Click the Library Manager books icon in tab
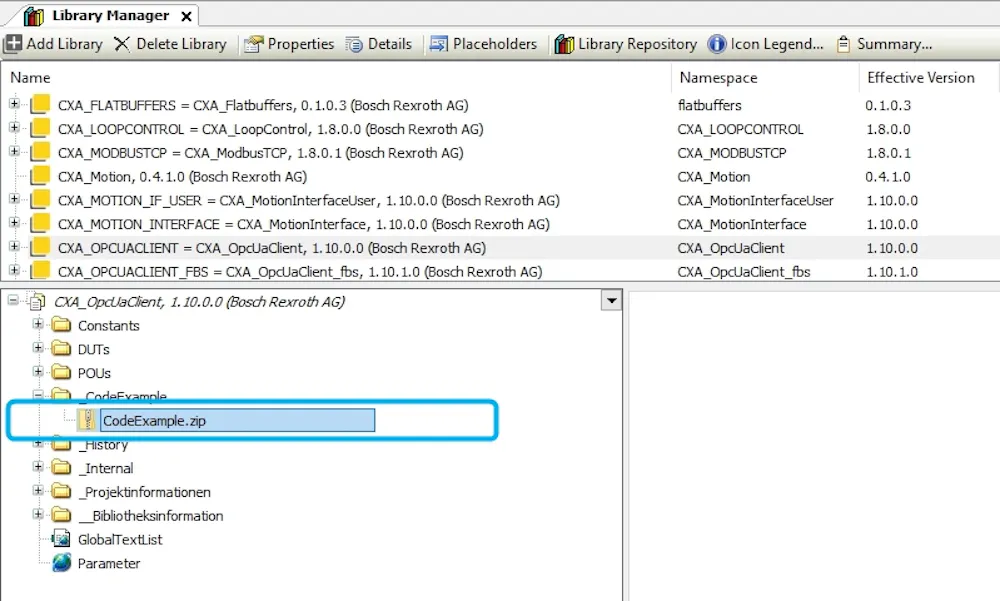1000x601 pixels. point(34,16)
